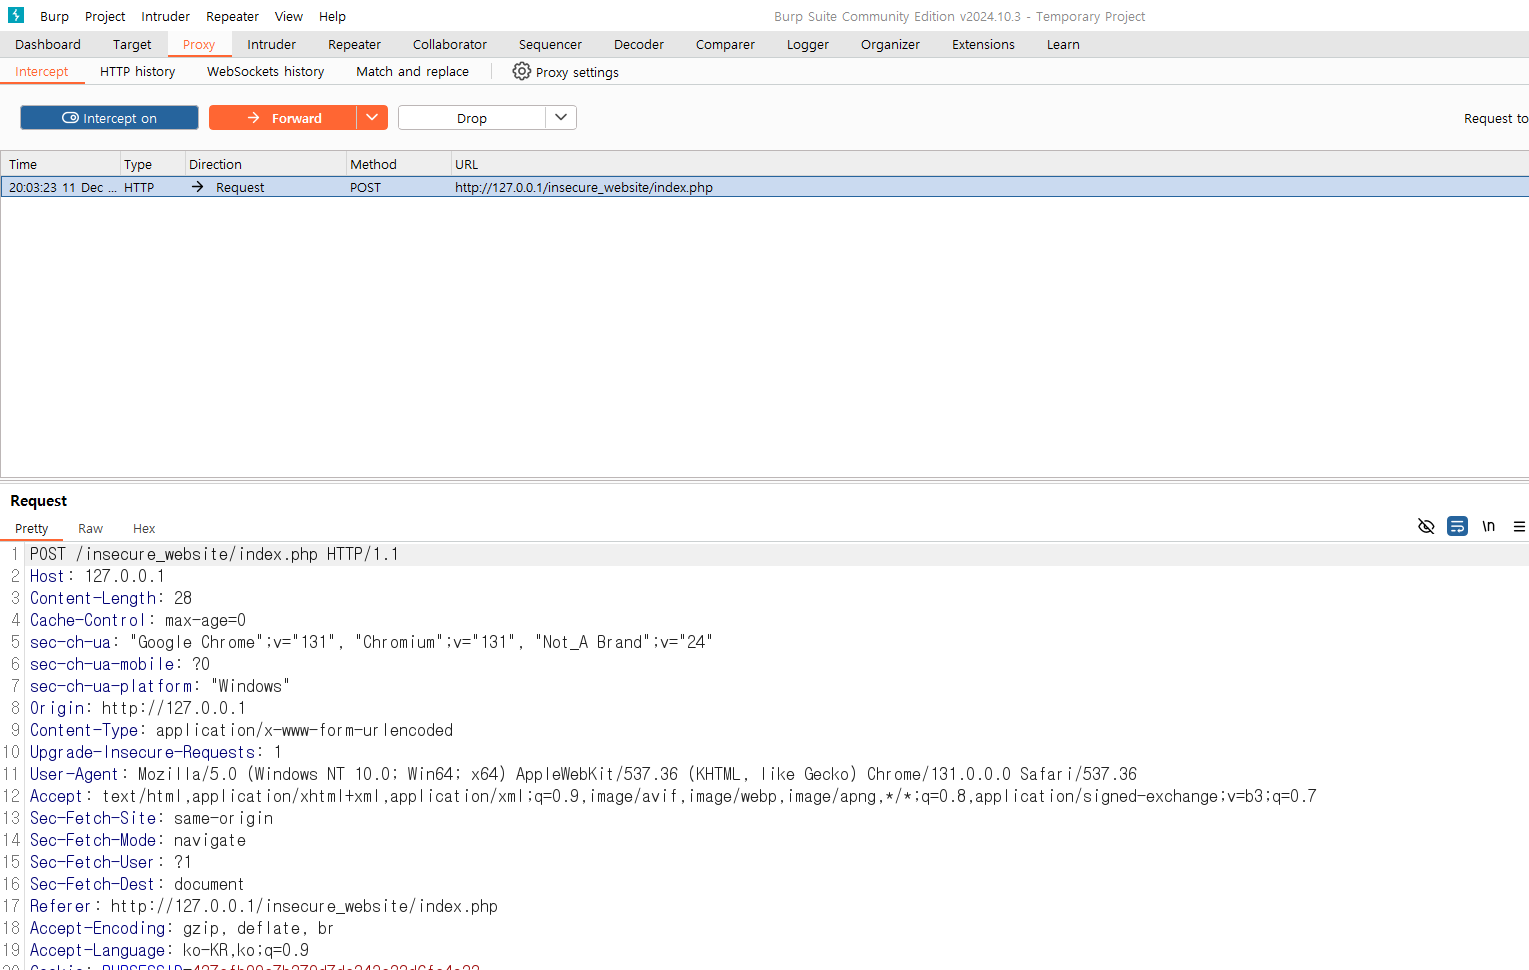Click the Forward button
The image size is (1529, 970).
283,118
